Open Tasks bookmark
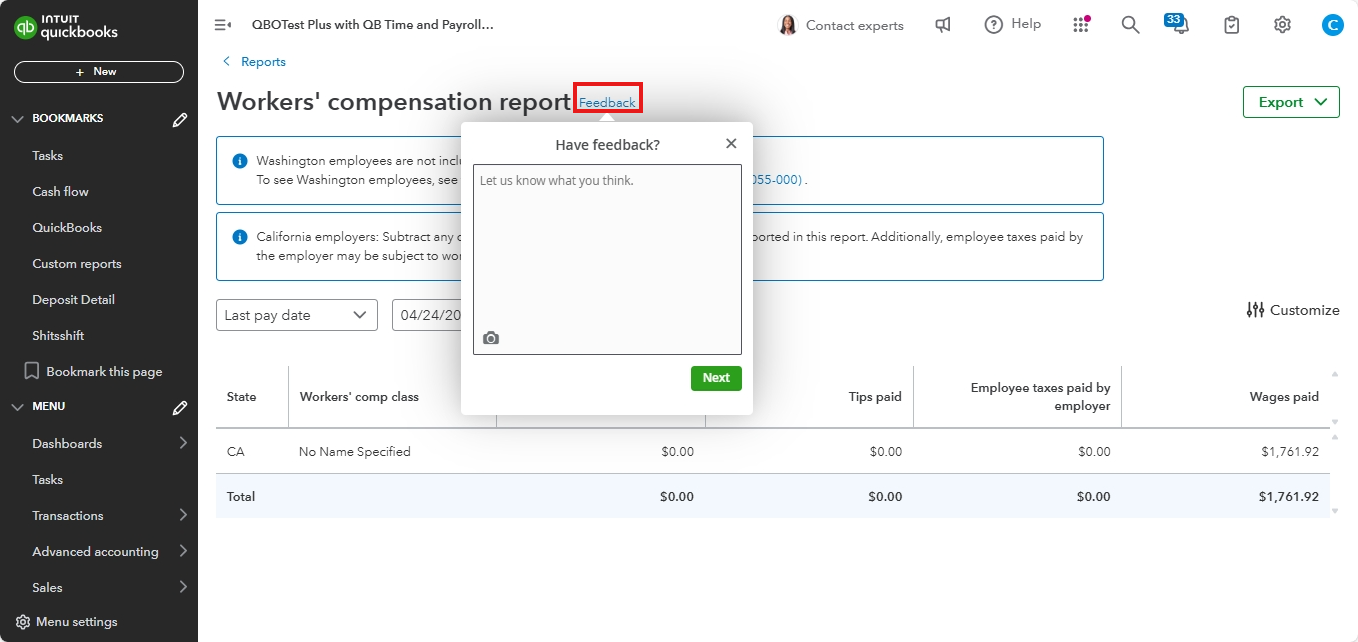 click(x=47, y=156)
